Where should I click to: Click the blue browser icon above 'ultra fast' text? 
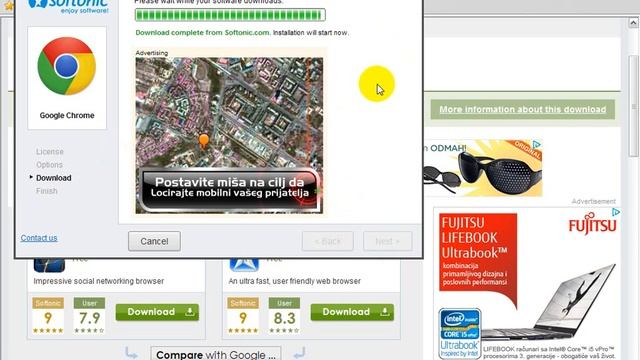coord(244,264)
